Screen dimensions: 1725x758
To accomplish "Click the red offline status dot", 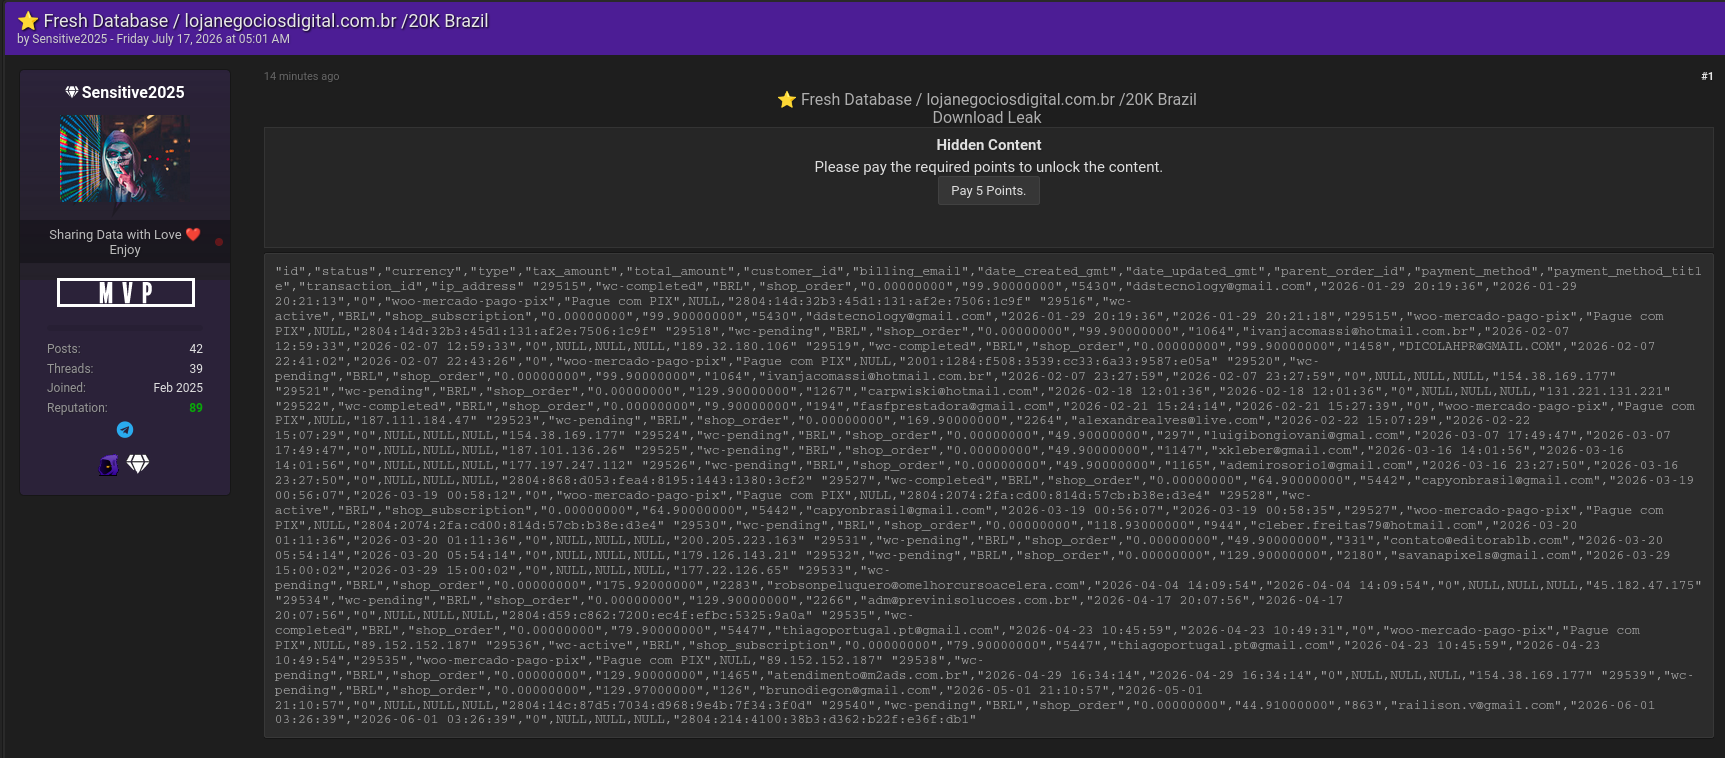I will [219, 242].
